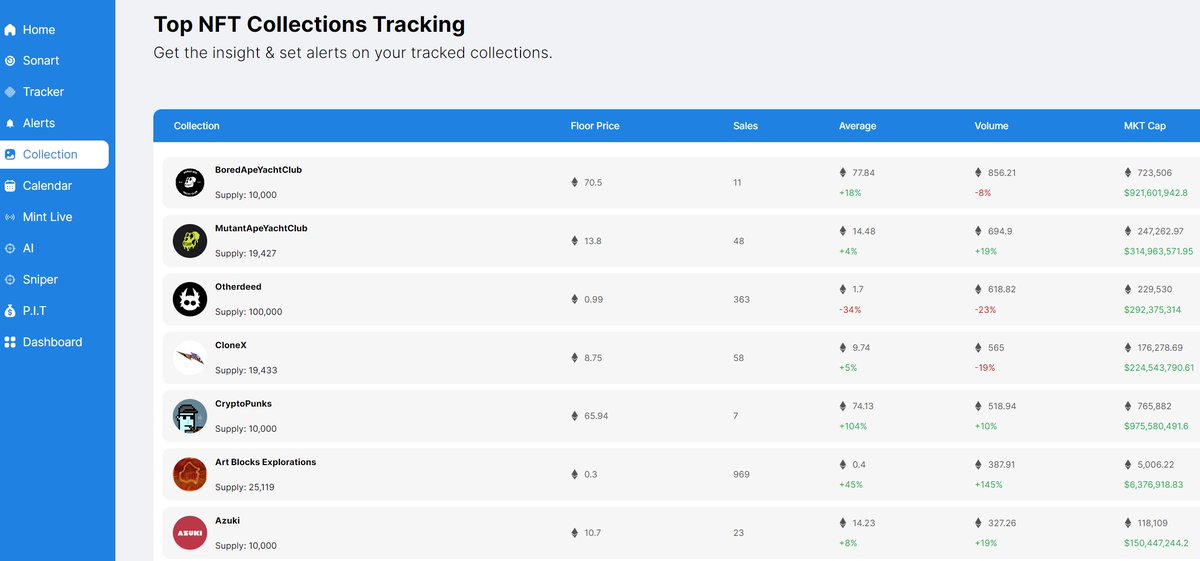Viewport: 1200px width, 561px height.
Task: Sort by the Sales column header
Action: [x=745, y=126]
